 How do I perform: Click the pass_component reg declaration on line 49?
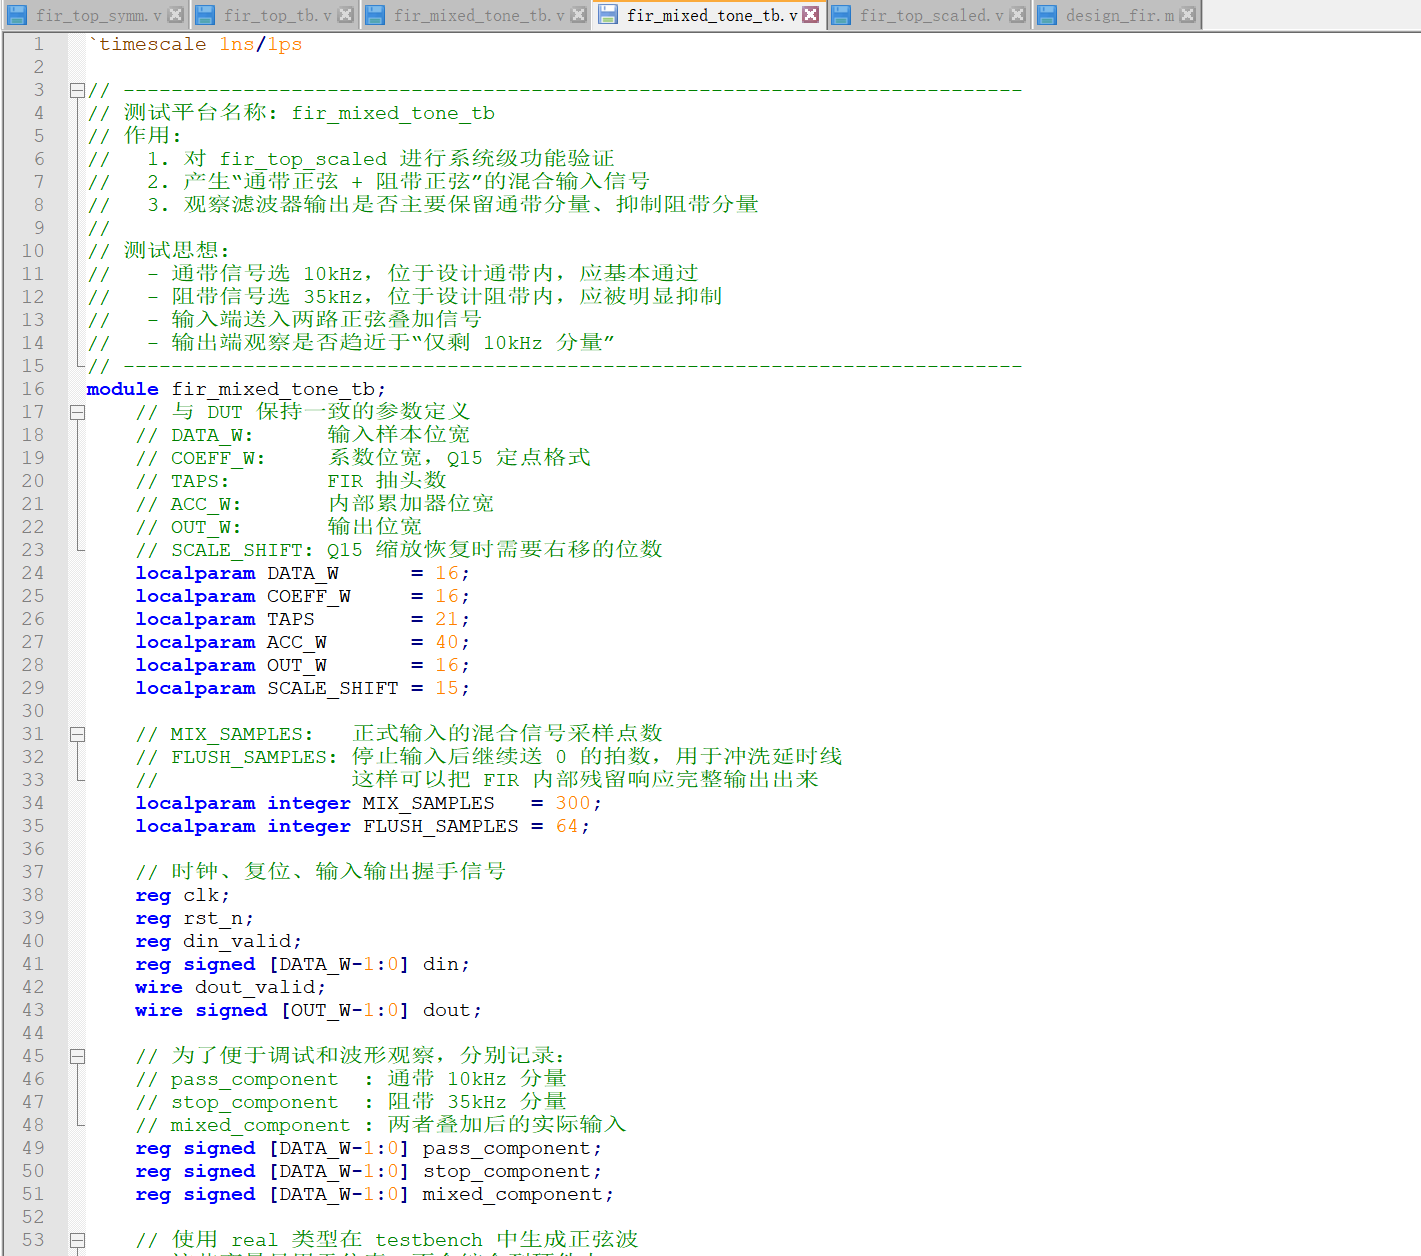pos(369,1148)
